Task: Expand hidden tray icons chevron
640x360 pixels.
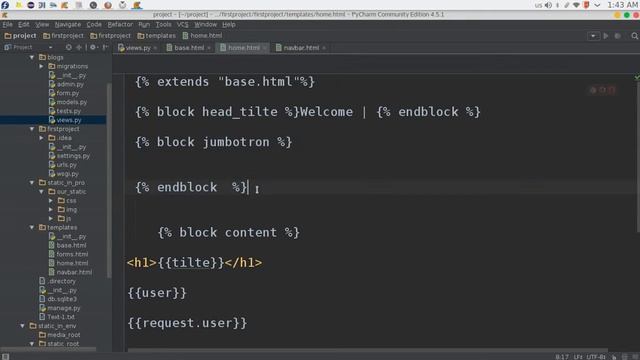Action: (597, 5)
